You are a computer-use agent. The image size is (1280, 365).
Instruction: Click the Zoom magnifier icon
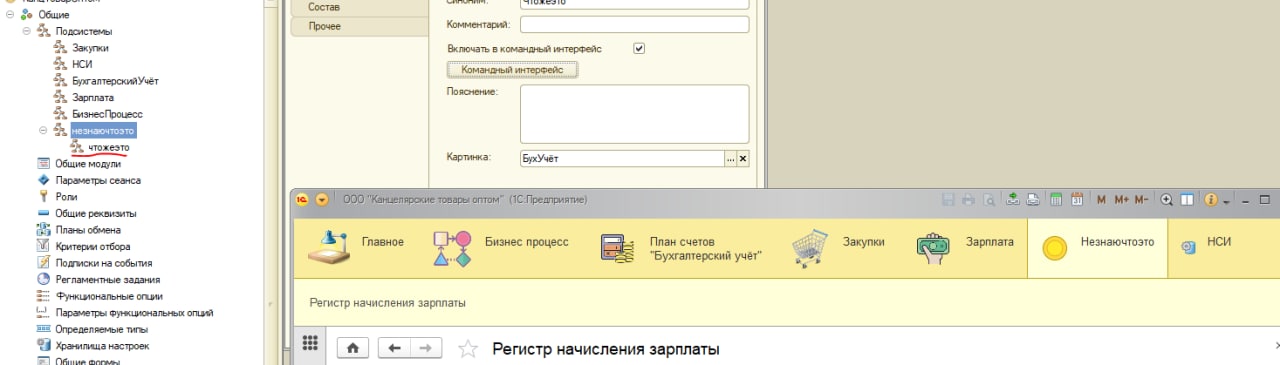[x=1166, y=200]
